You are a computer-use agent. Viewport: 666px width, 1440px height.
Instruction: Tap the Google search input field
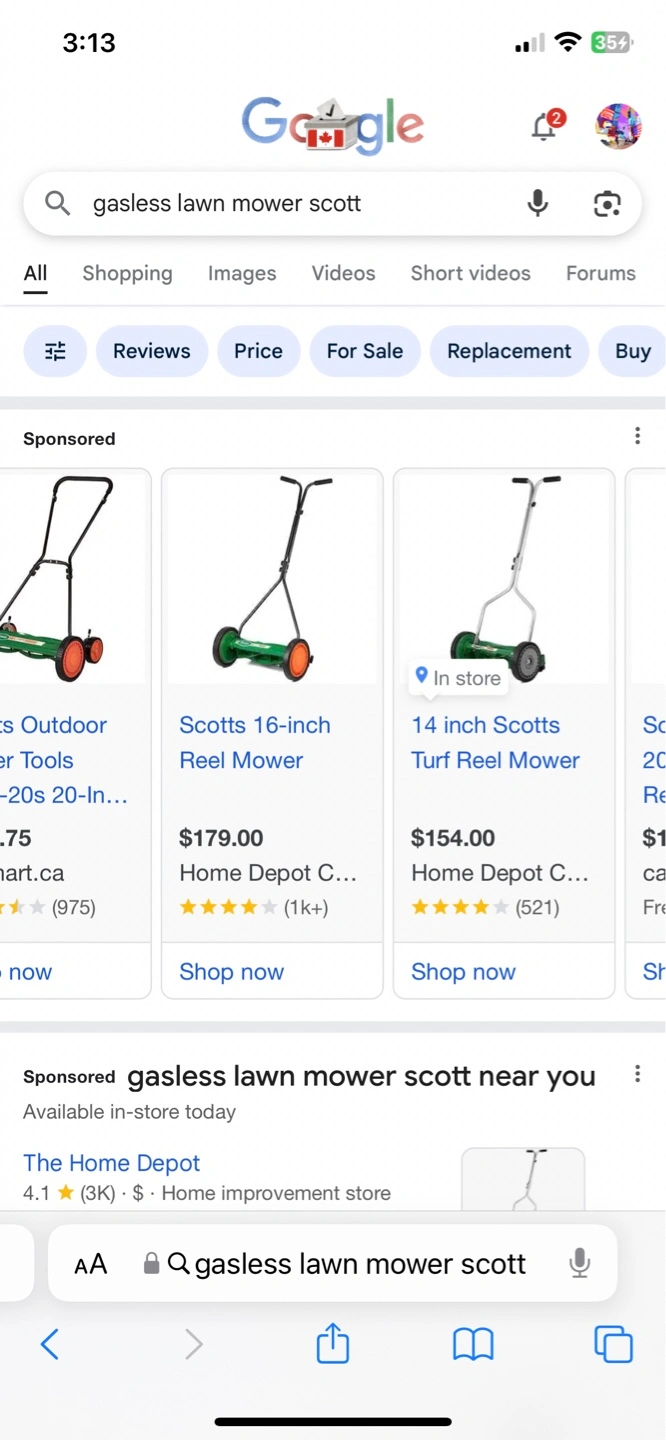point(290,204)
